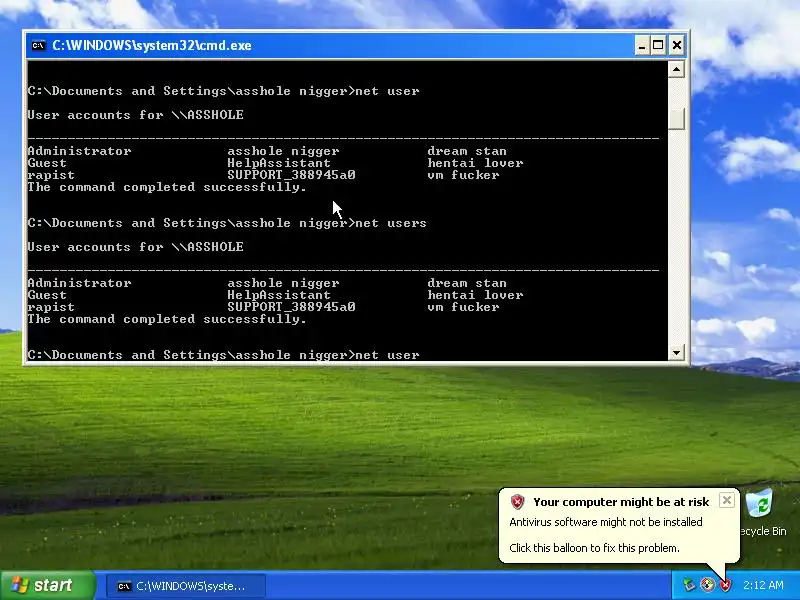The height and width of the screenshot is (600, 800).
Task: Close the cmd.exe window
Action: [x=676, y=45]
